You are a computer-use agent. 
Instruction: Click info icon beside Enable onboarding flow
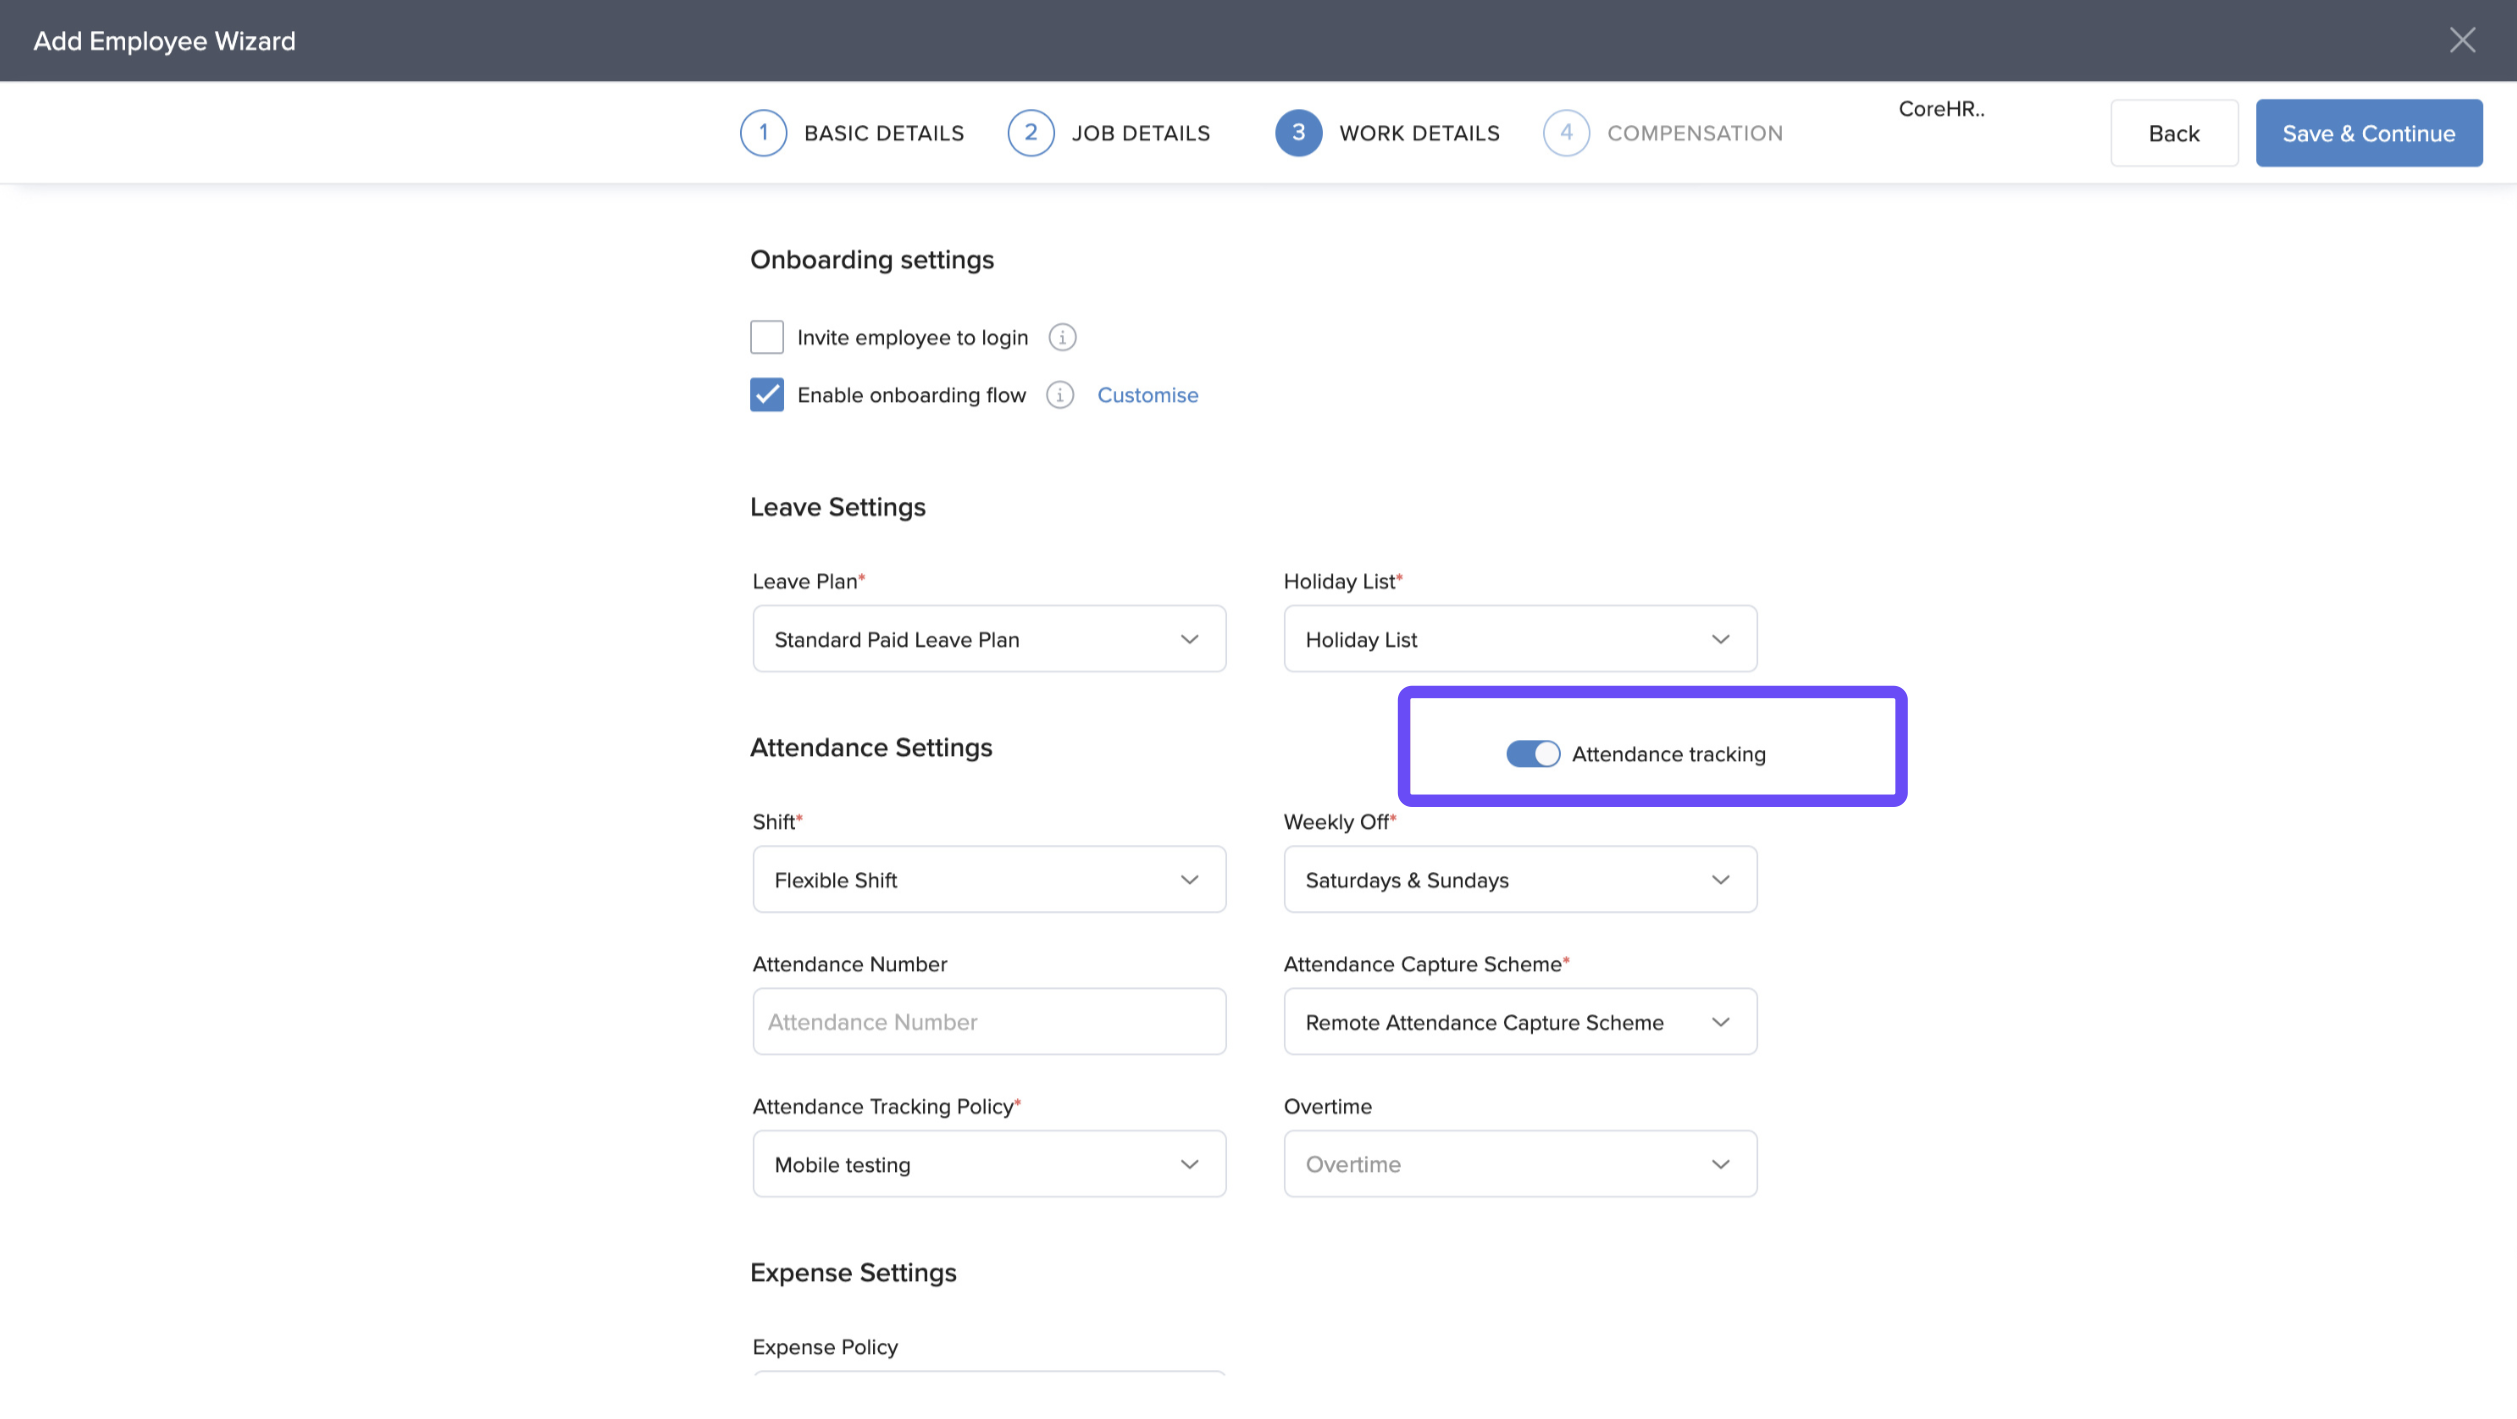tap(1060, 395)
